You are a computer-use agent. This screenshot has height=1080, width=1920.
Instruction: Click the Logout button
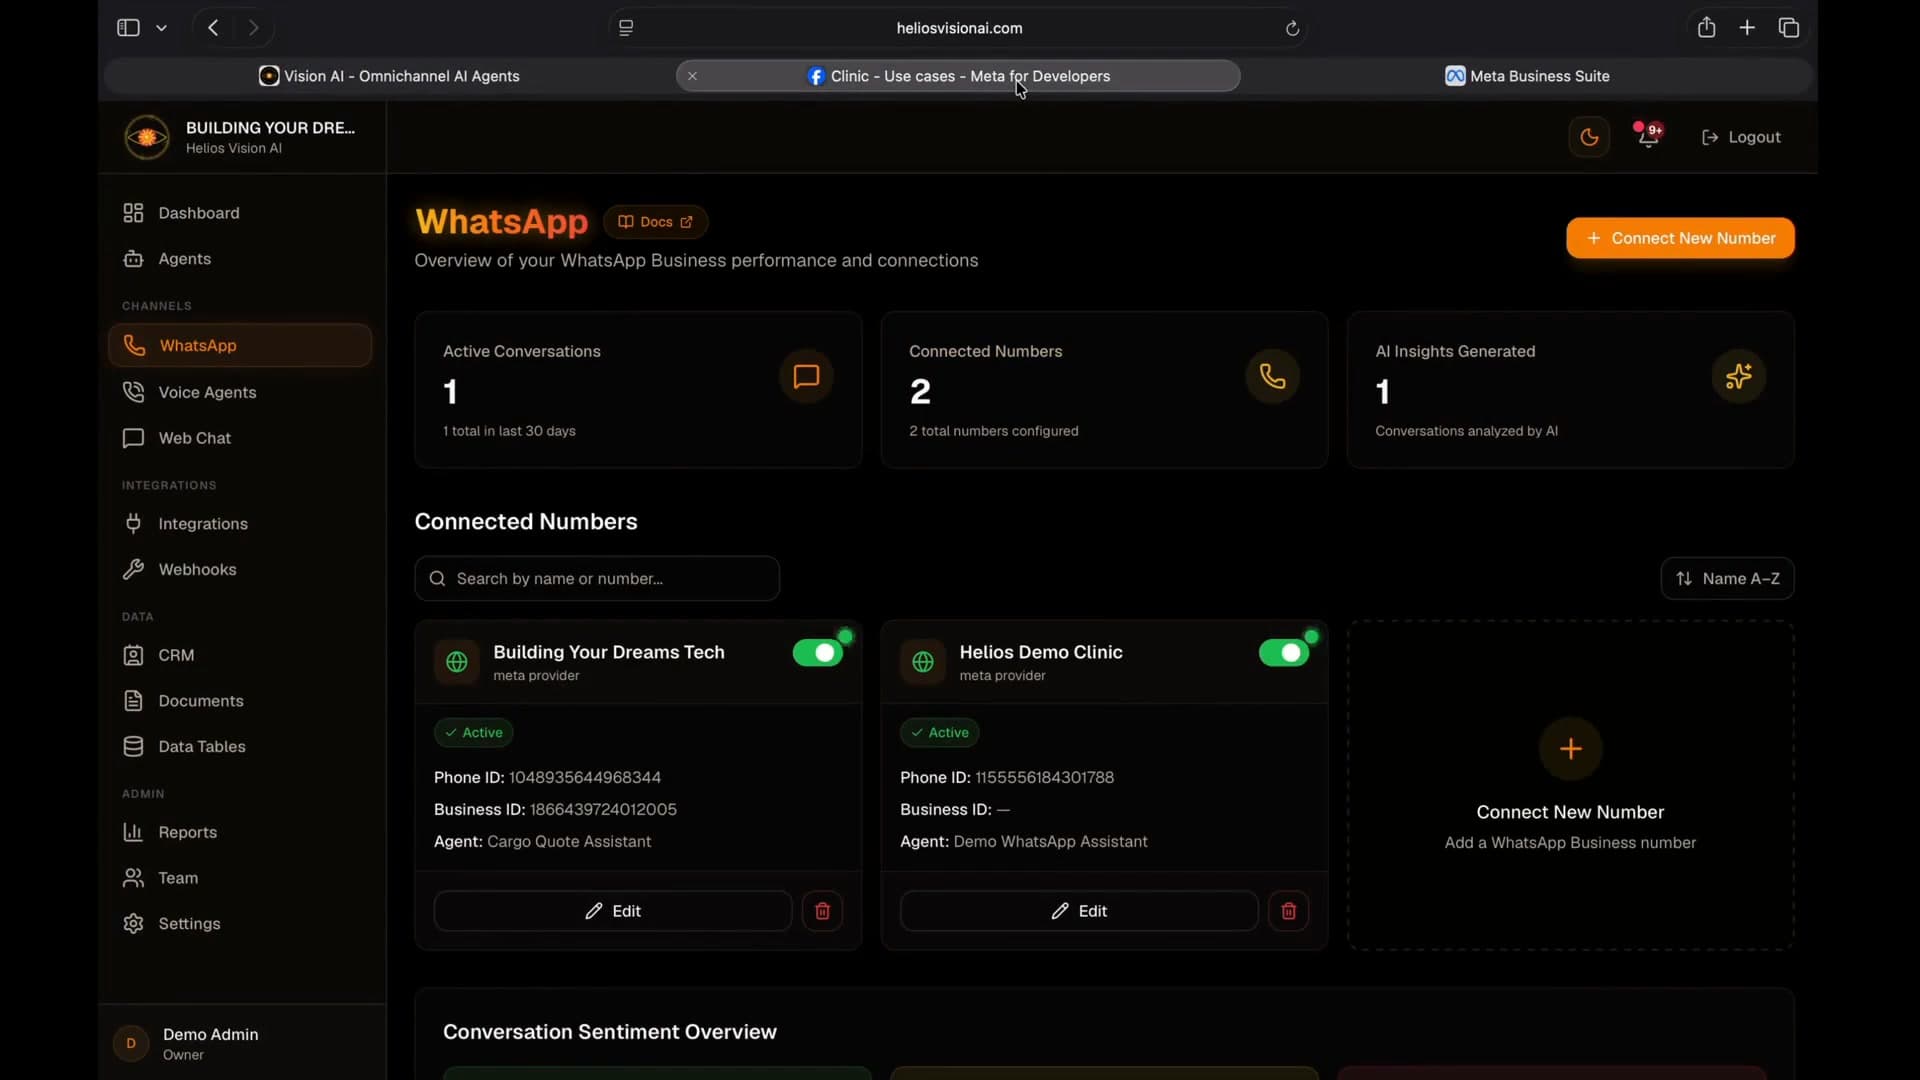point(1741,137)
